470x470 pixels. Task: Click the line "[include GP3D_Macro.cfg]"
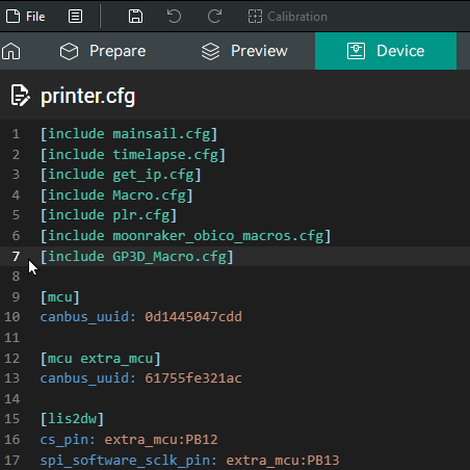(x=137, y=257)
